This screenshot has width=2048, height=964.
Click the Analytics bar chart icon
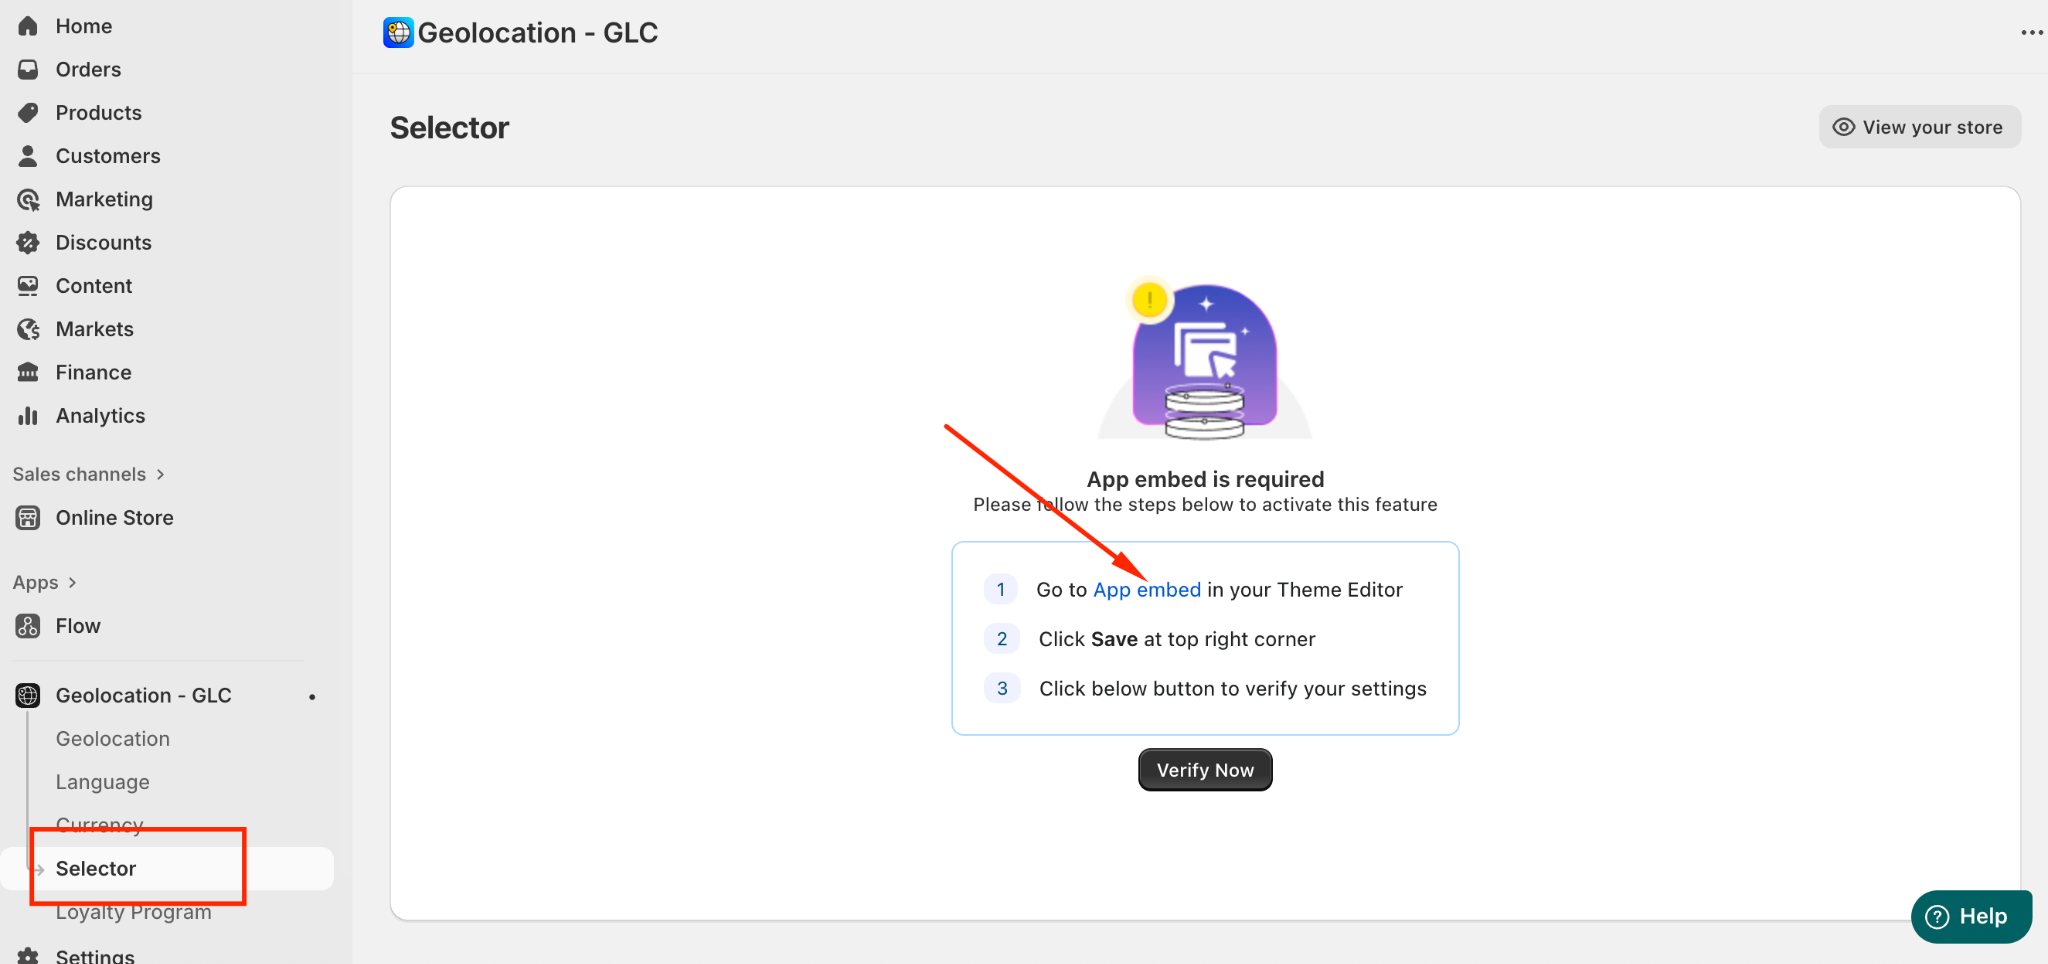(28, 416)
